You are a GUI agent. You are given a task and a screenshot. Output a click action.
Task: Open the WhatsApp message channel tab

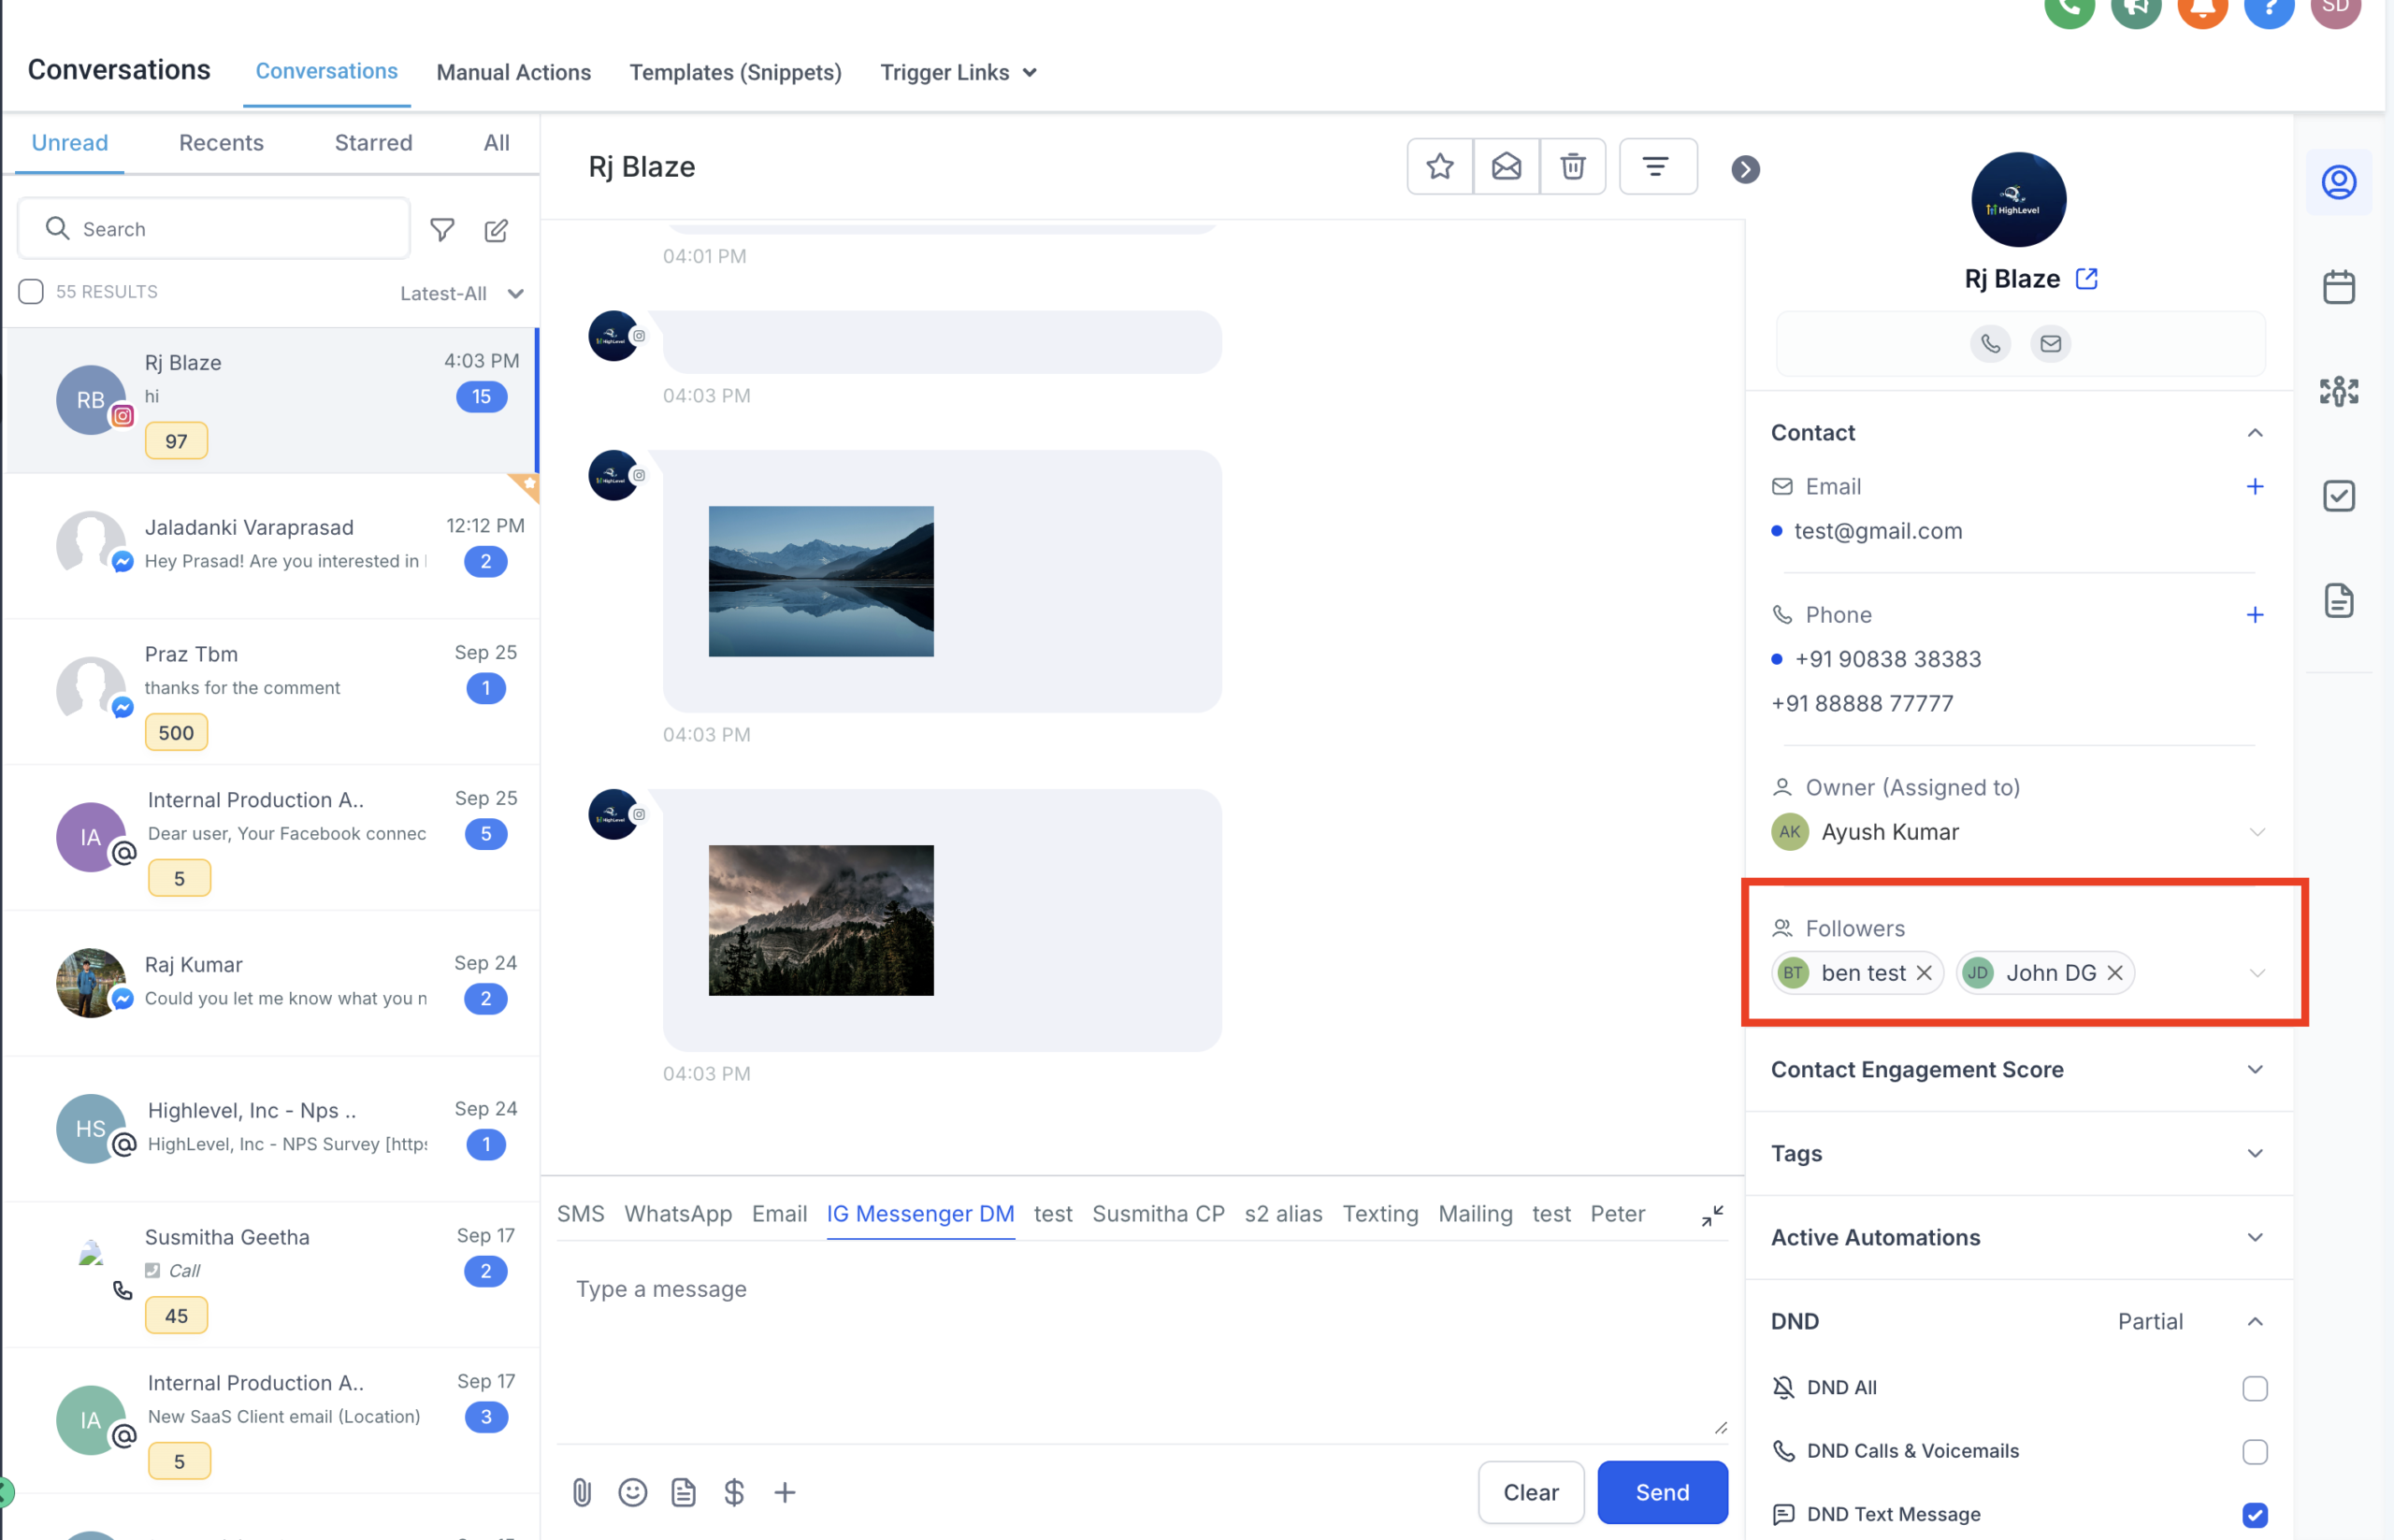coord(678,1213)
